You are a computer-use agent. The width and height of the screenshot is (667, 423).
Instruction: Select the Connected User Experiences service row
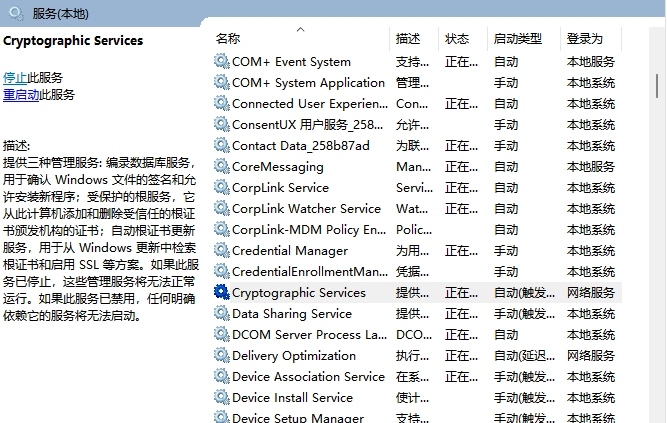tap(308, 104)
